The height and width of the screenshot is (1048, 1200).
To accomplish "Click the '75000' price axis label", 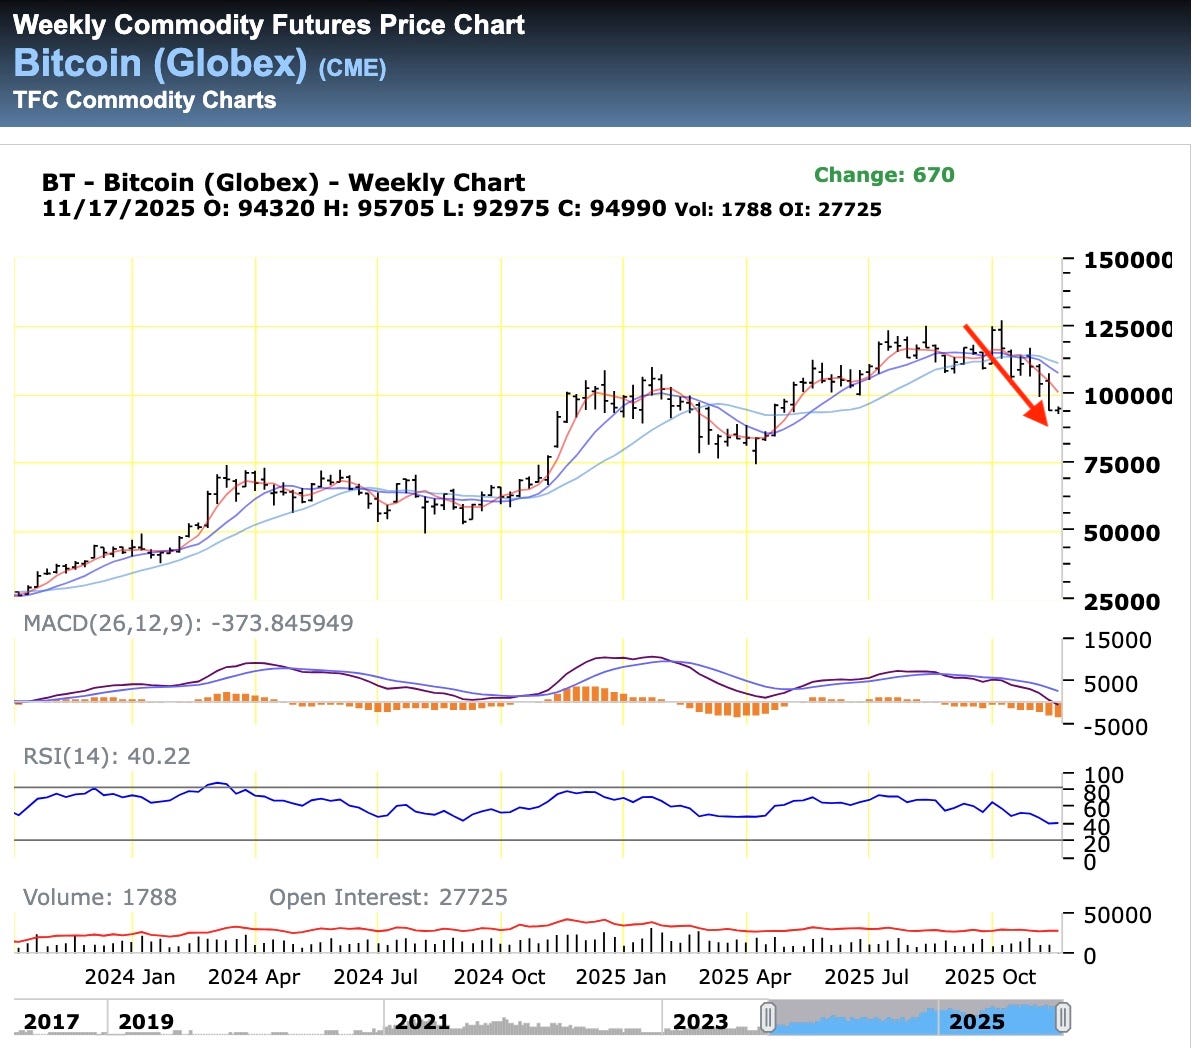I will point(1123,465).
